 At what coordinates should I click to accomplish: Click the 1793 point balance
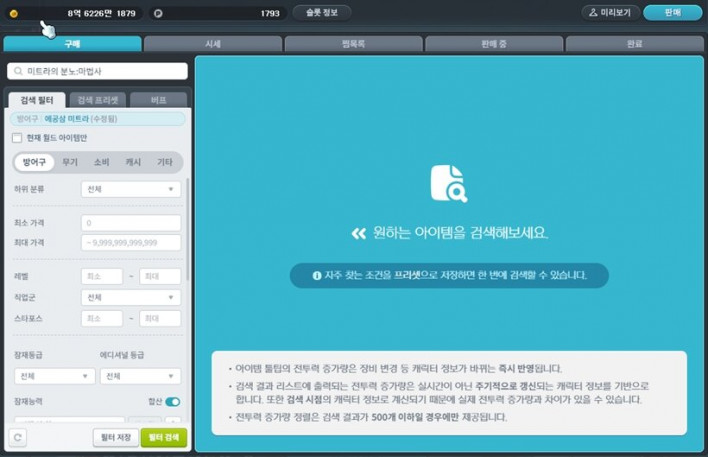coord(270,14)
